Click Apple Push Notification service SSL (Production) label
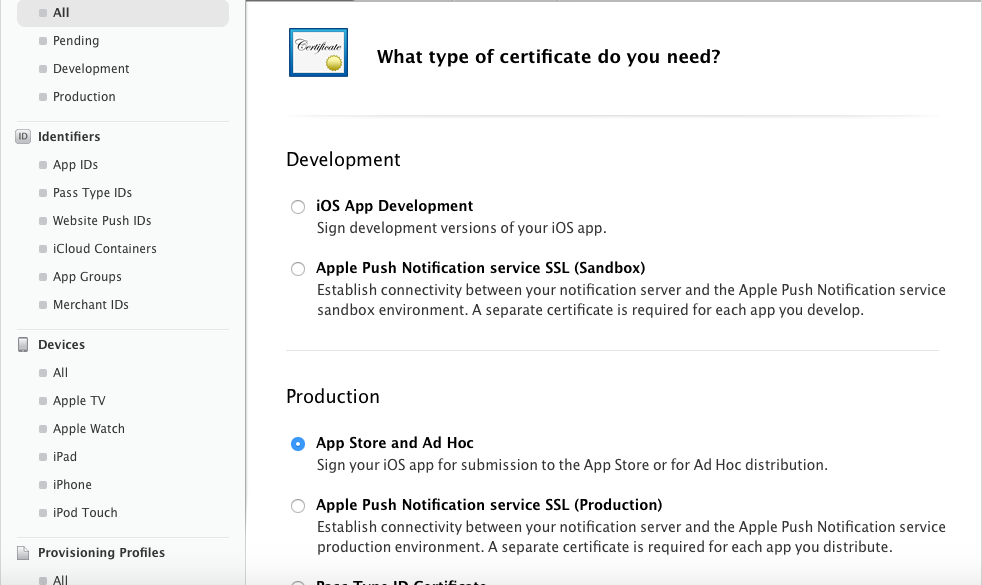This screenshot has width=982, height=585. tap(489, 505)
